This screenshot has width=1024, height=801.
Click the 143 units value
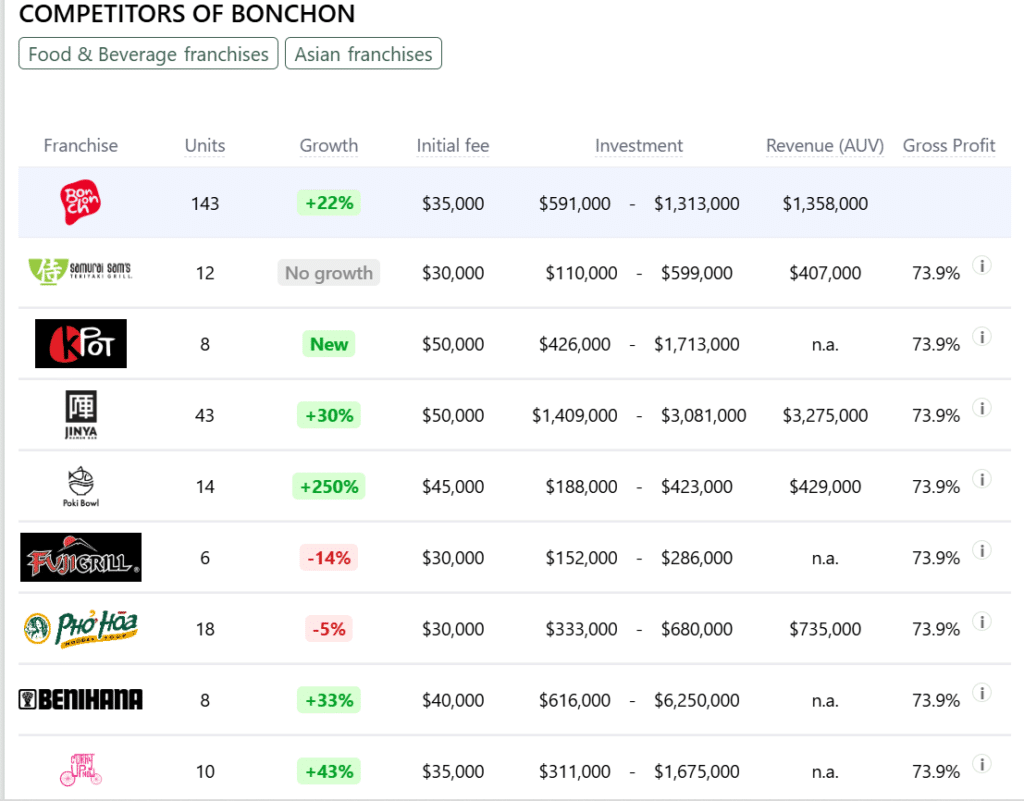[x=205, y=204]
